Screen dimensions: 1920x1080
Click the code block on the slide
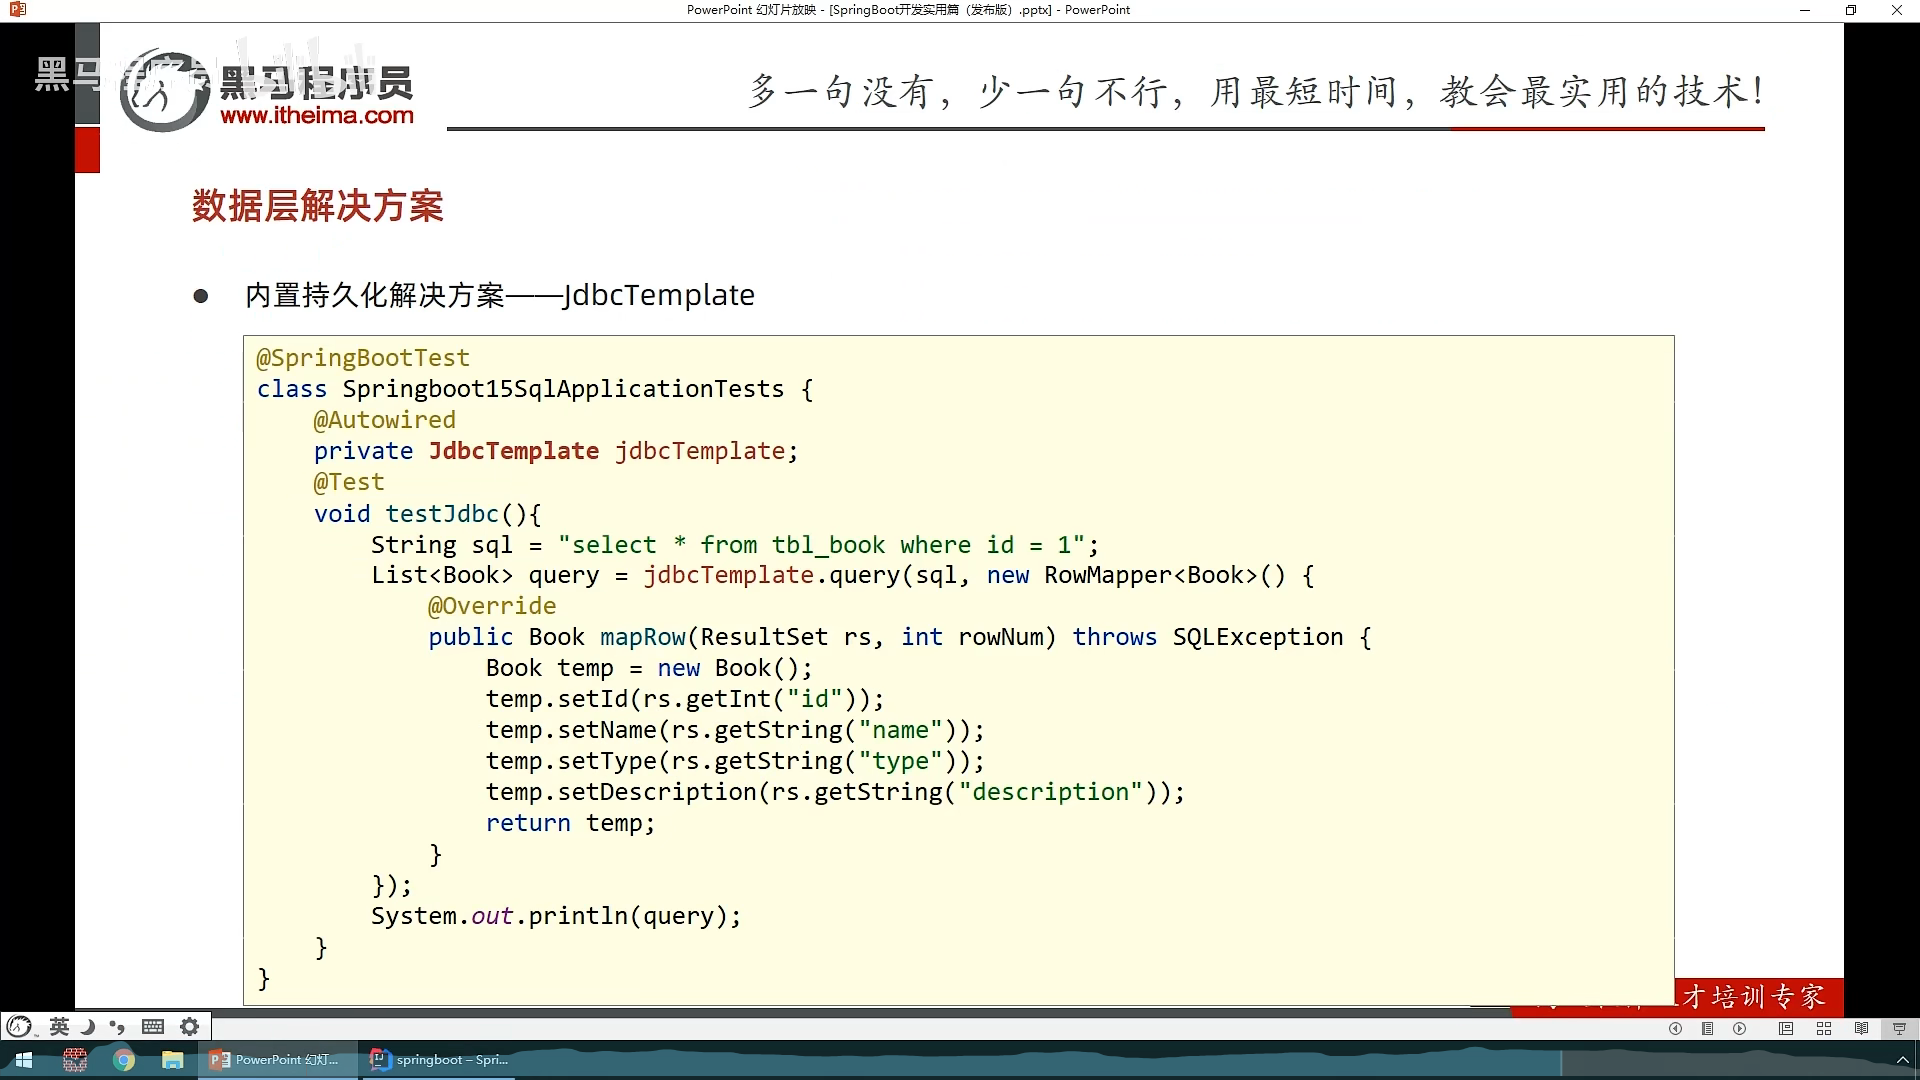958,670
